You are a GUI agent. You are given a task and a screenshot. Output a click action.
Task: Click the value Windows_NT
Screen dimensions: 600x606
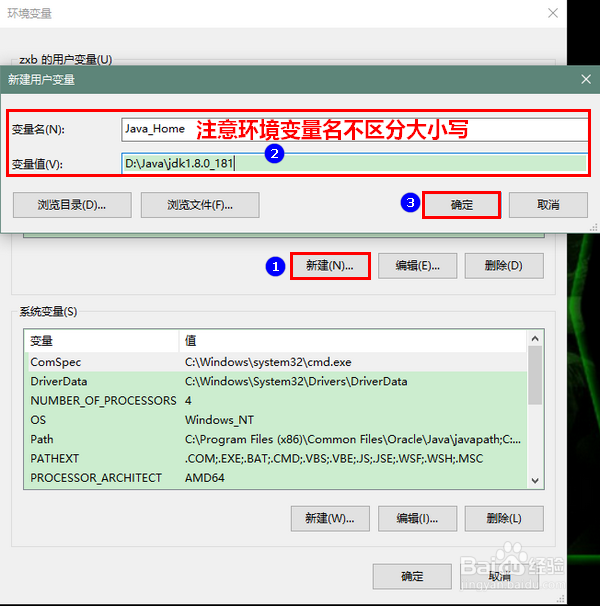219,420
